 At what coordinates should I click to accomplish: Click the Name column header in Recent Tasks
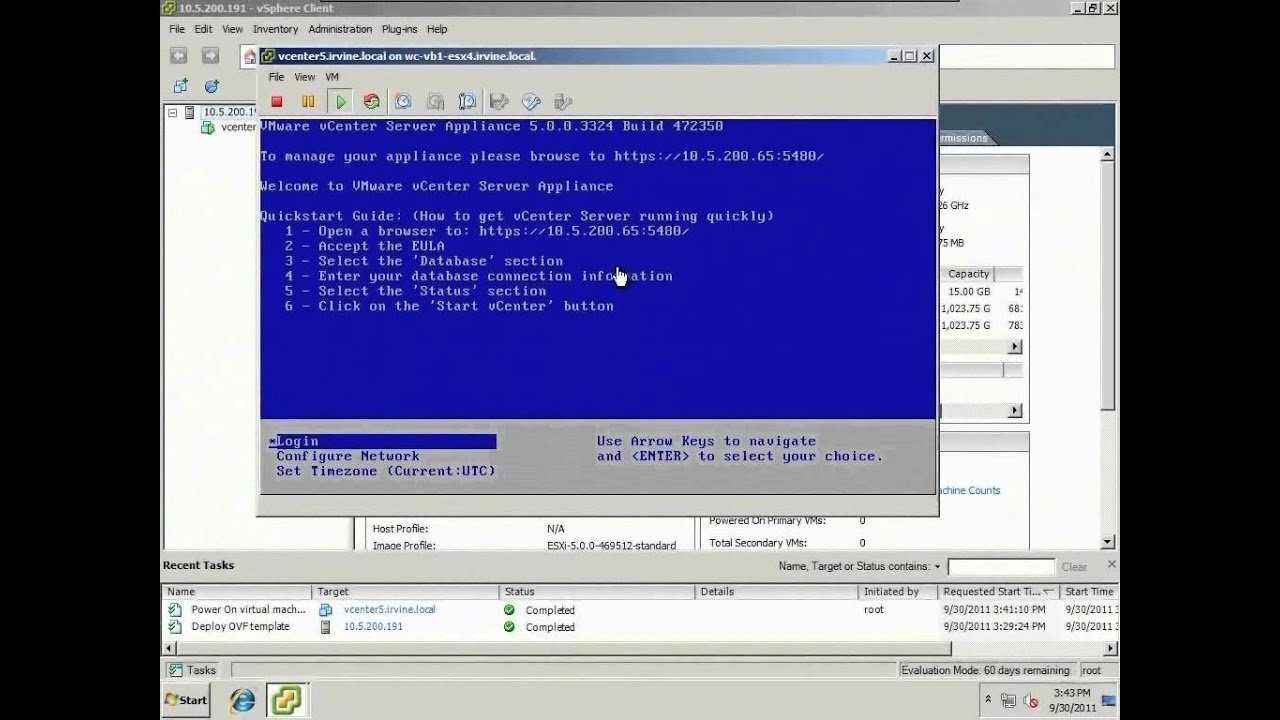pyautogui.click(x=238, y=592)
